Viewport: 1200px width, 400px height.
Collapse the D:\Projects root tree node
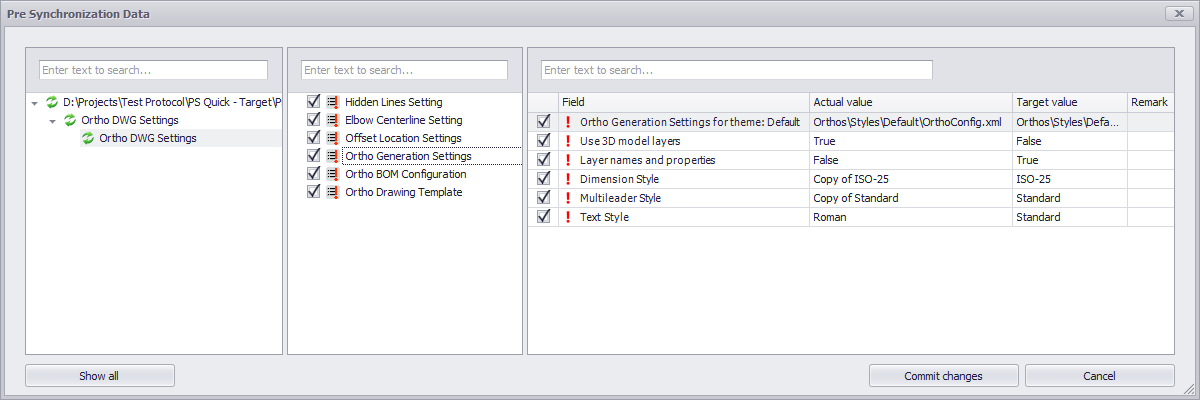pos(35,103)
